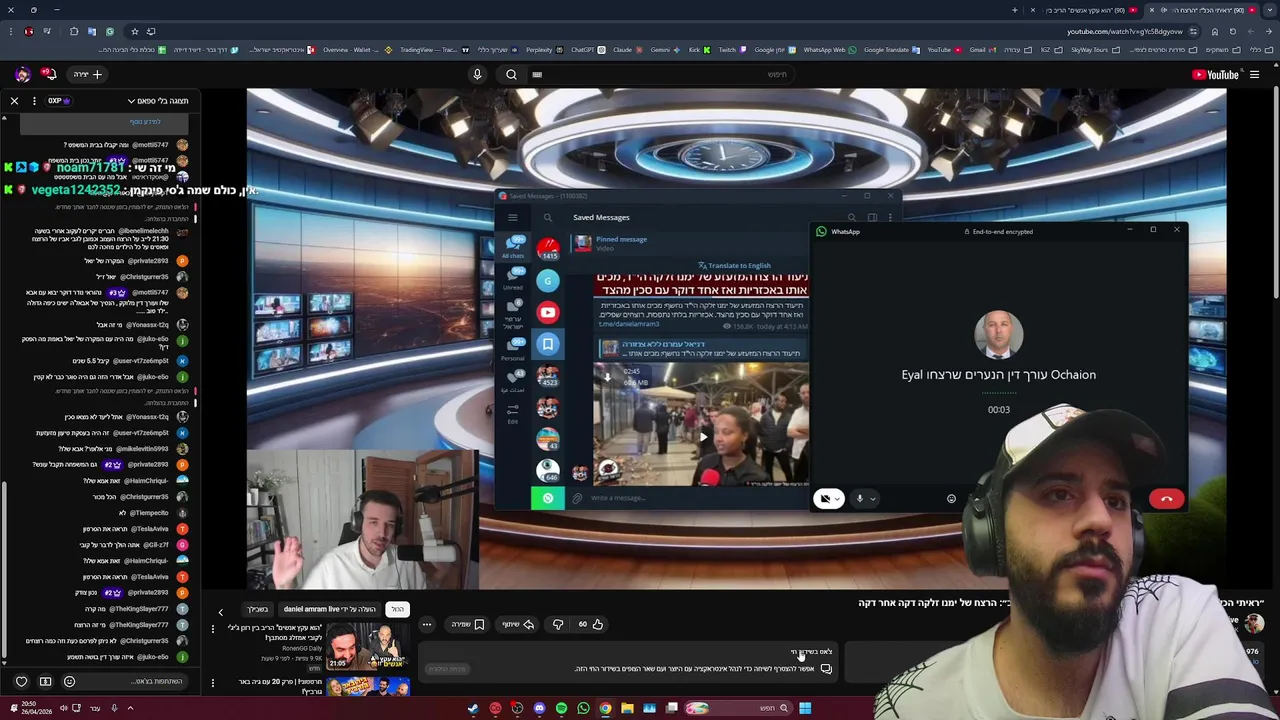Open Spotify from the taskbar
Viewport: 1280px width, 720px height.
coord(561,708)
